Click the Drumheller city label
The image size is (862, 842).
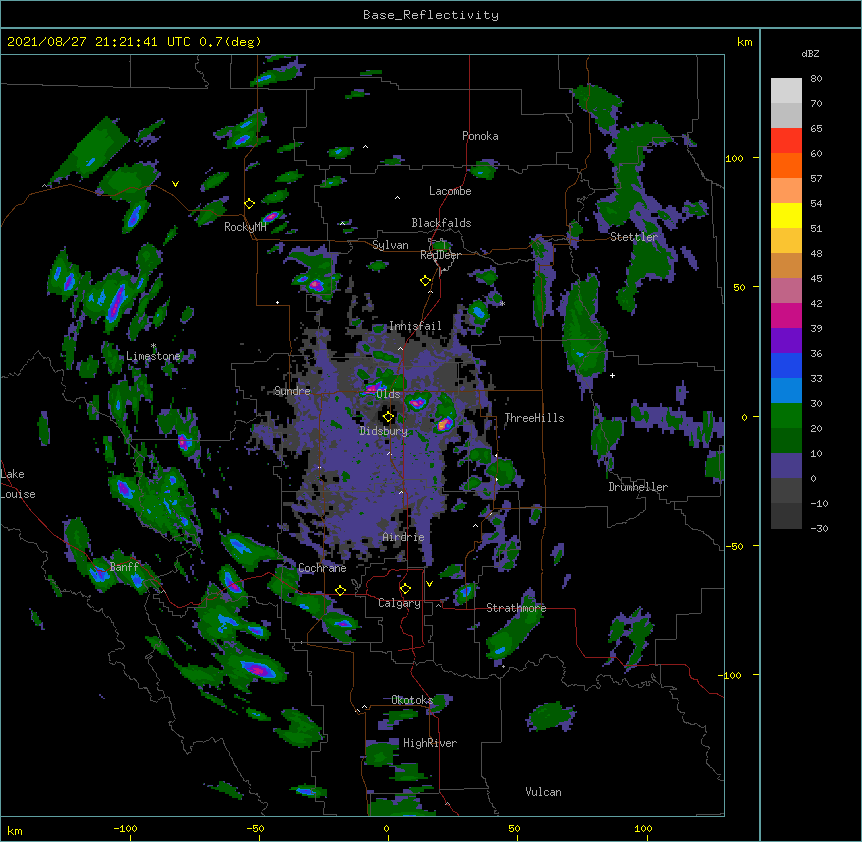click(x=638, y=487)
